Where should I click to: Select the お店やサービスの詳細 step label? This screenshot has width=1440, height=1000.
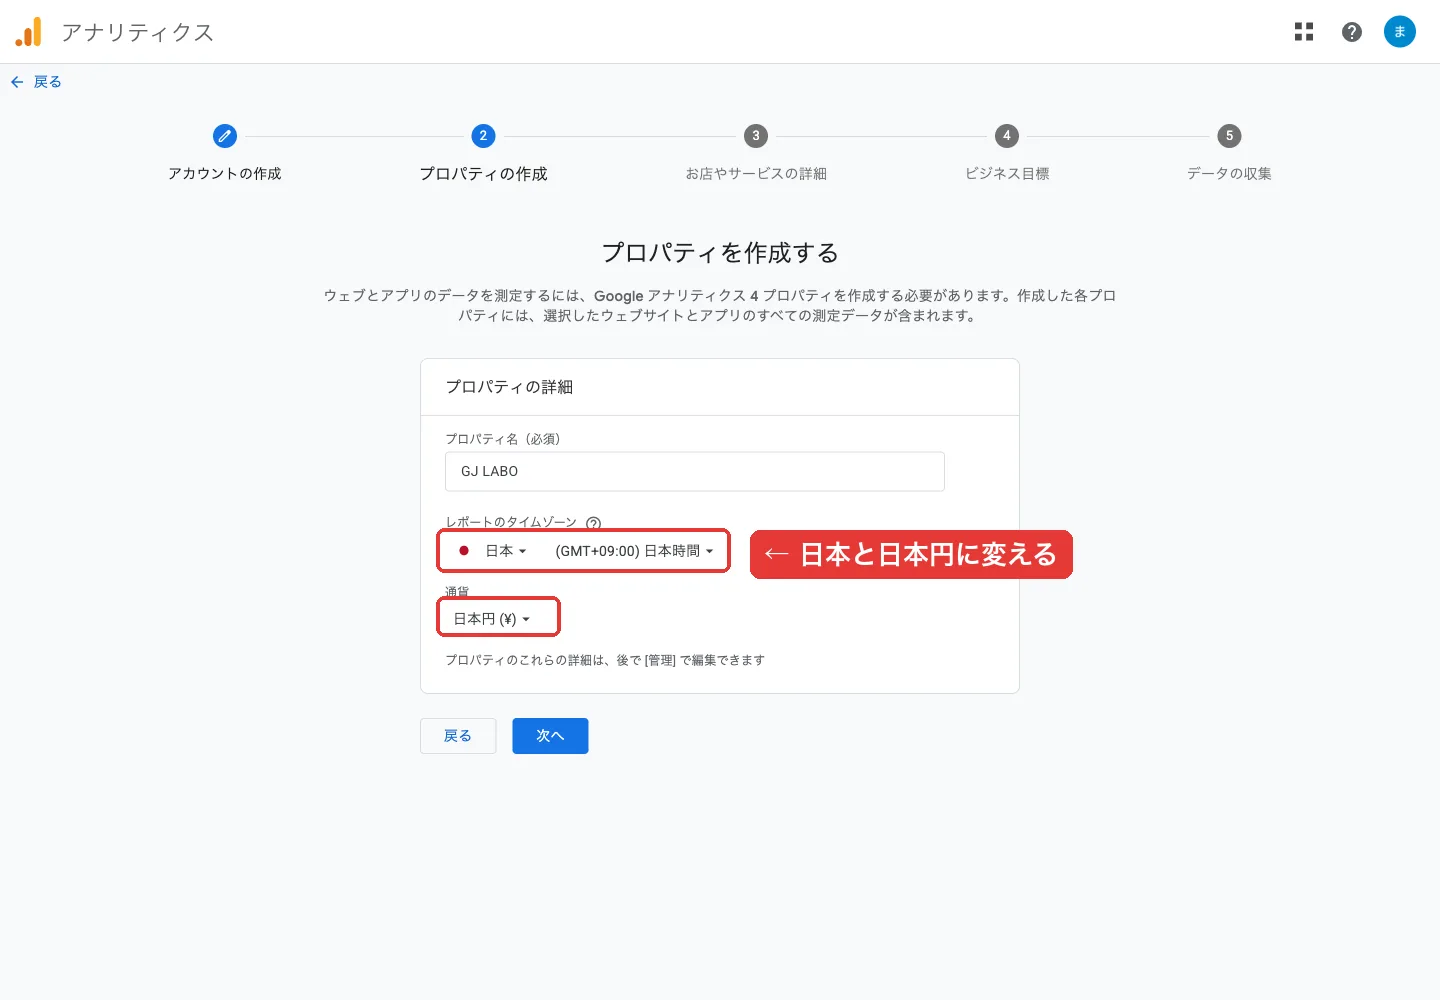point(756,174)
